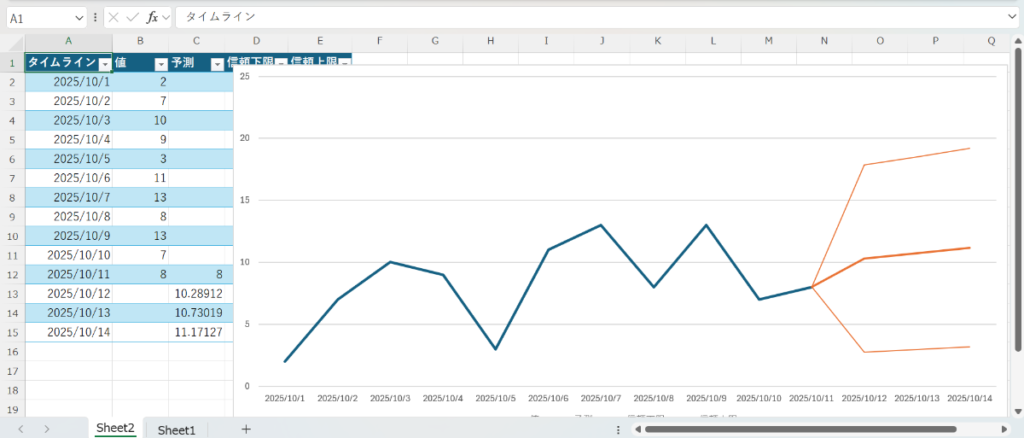The width and height of the screenshot is (1024, 438).
Task: Click the Enter checkmark icon in formula bar
Action: [132, 18]
